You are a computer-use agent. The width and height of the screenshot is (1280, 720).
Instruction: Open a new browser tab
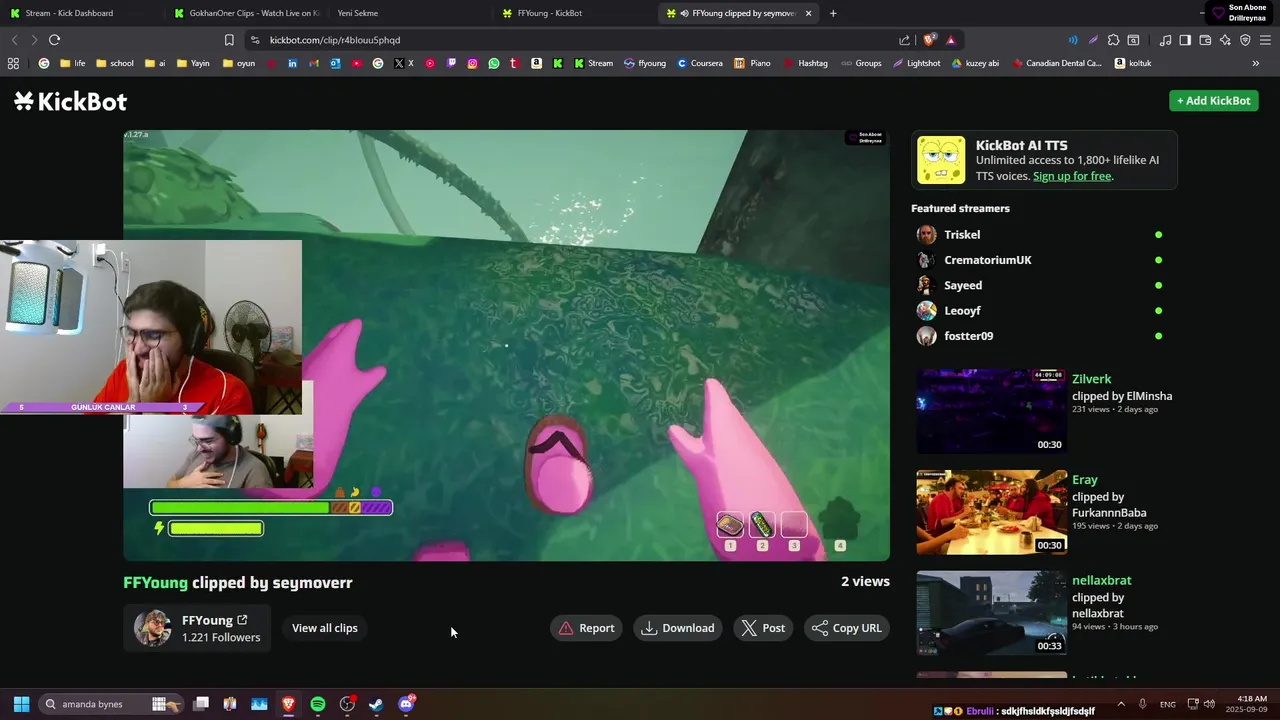pyautogui.click(x=833, y=13)
